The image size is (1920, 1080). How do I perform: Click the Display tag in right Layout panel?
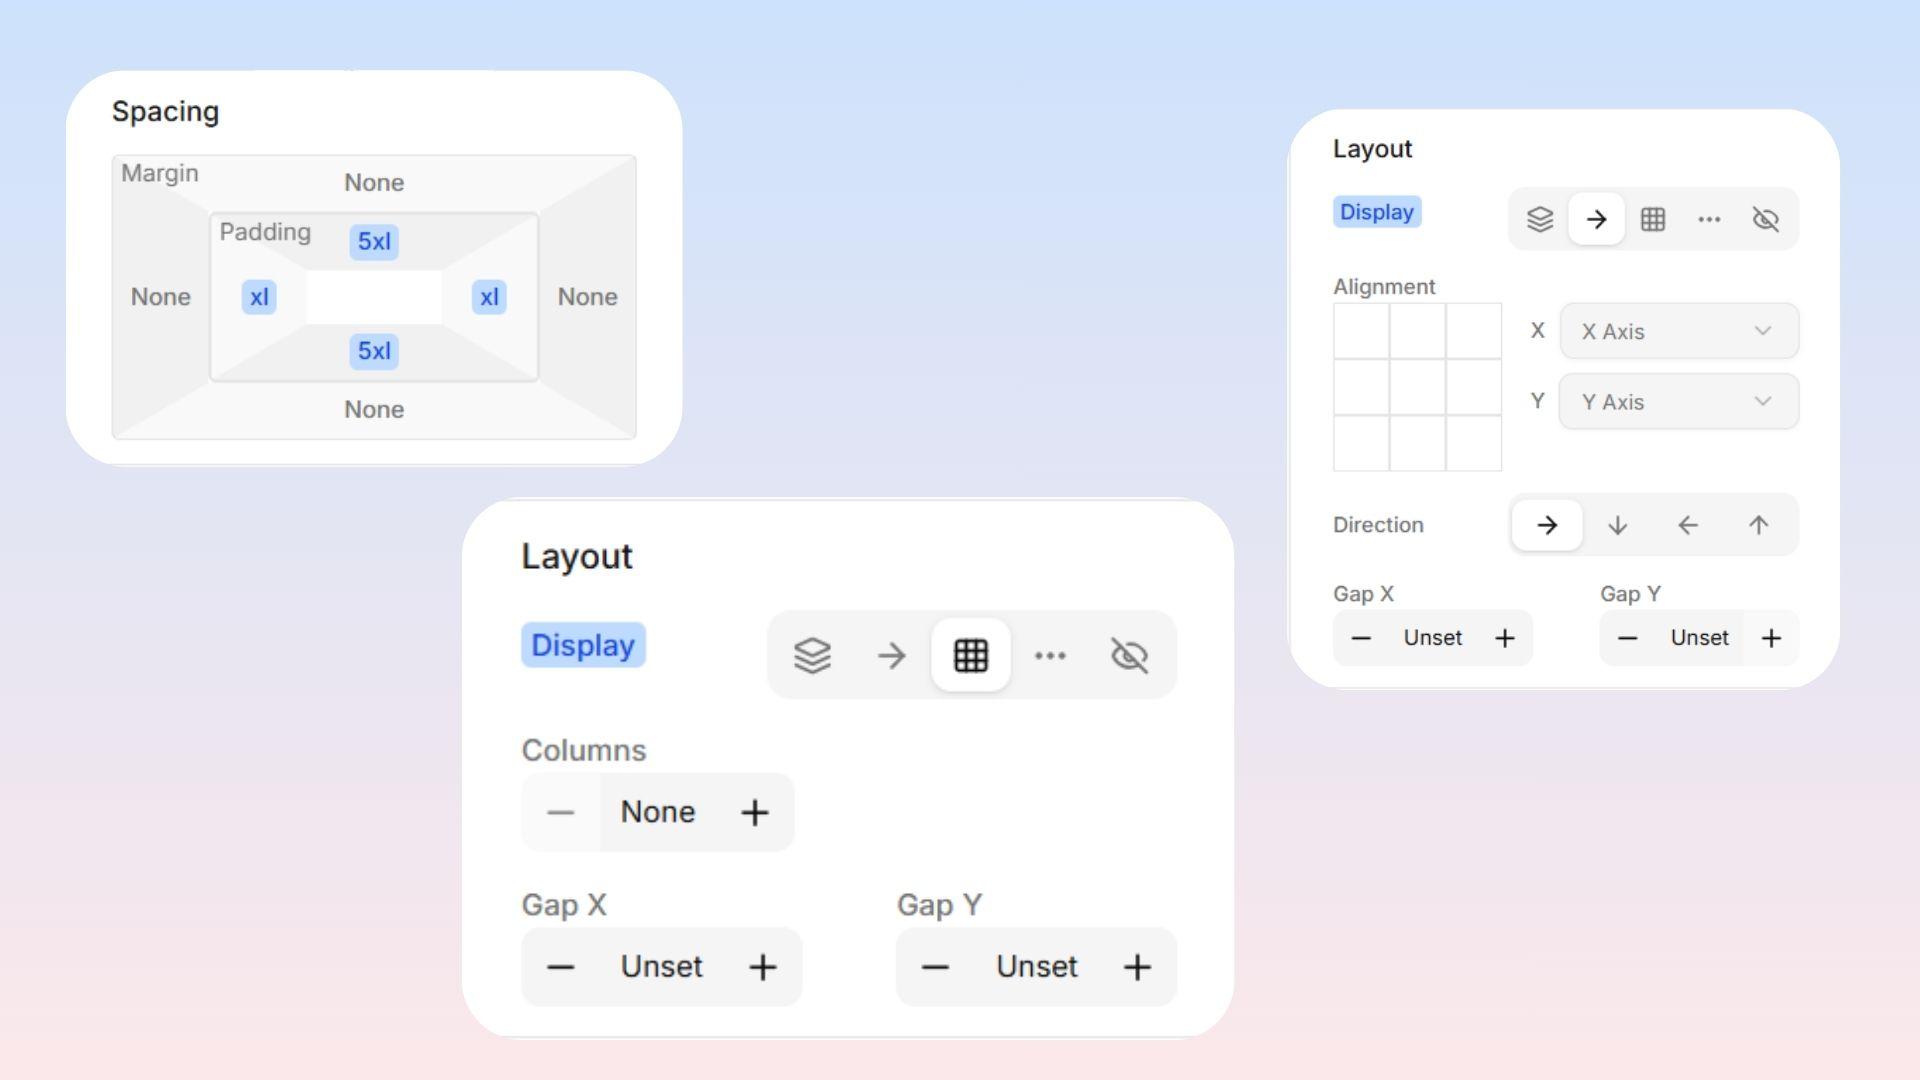1376,212
